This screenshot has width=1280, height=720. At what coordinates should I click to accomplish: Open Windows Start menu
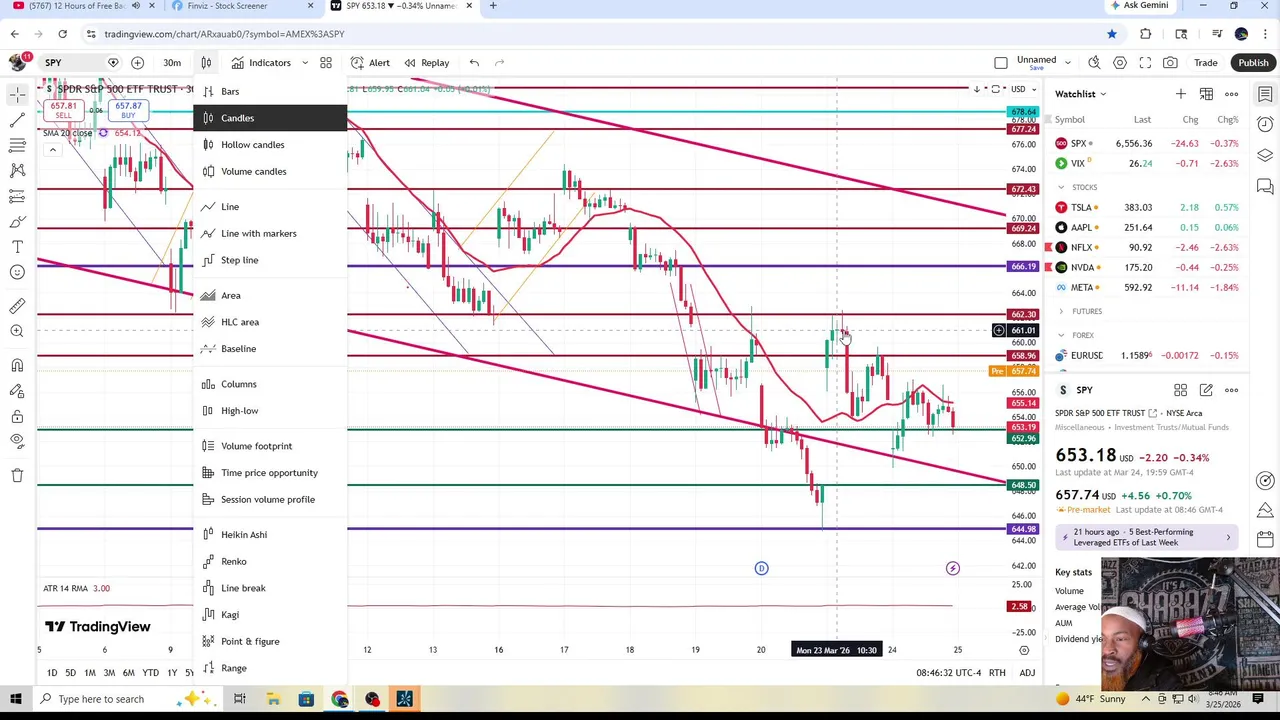point(15,699)
